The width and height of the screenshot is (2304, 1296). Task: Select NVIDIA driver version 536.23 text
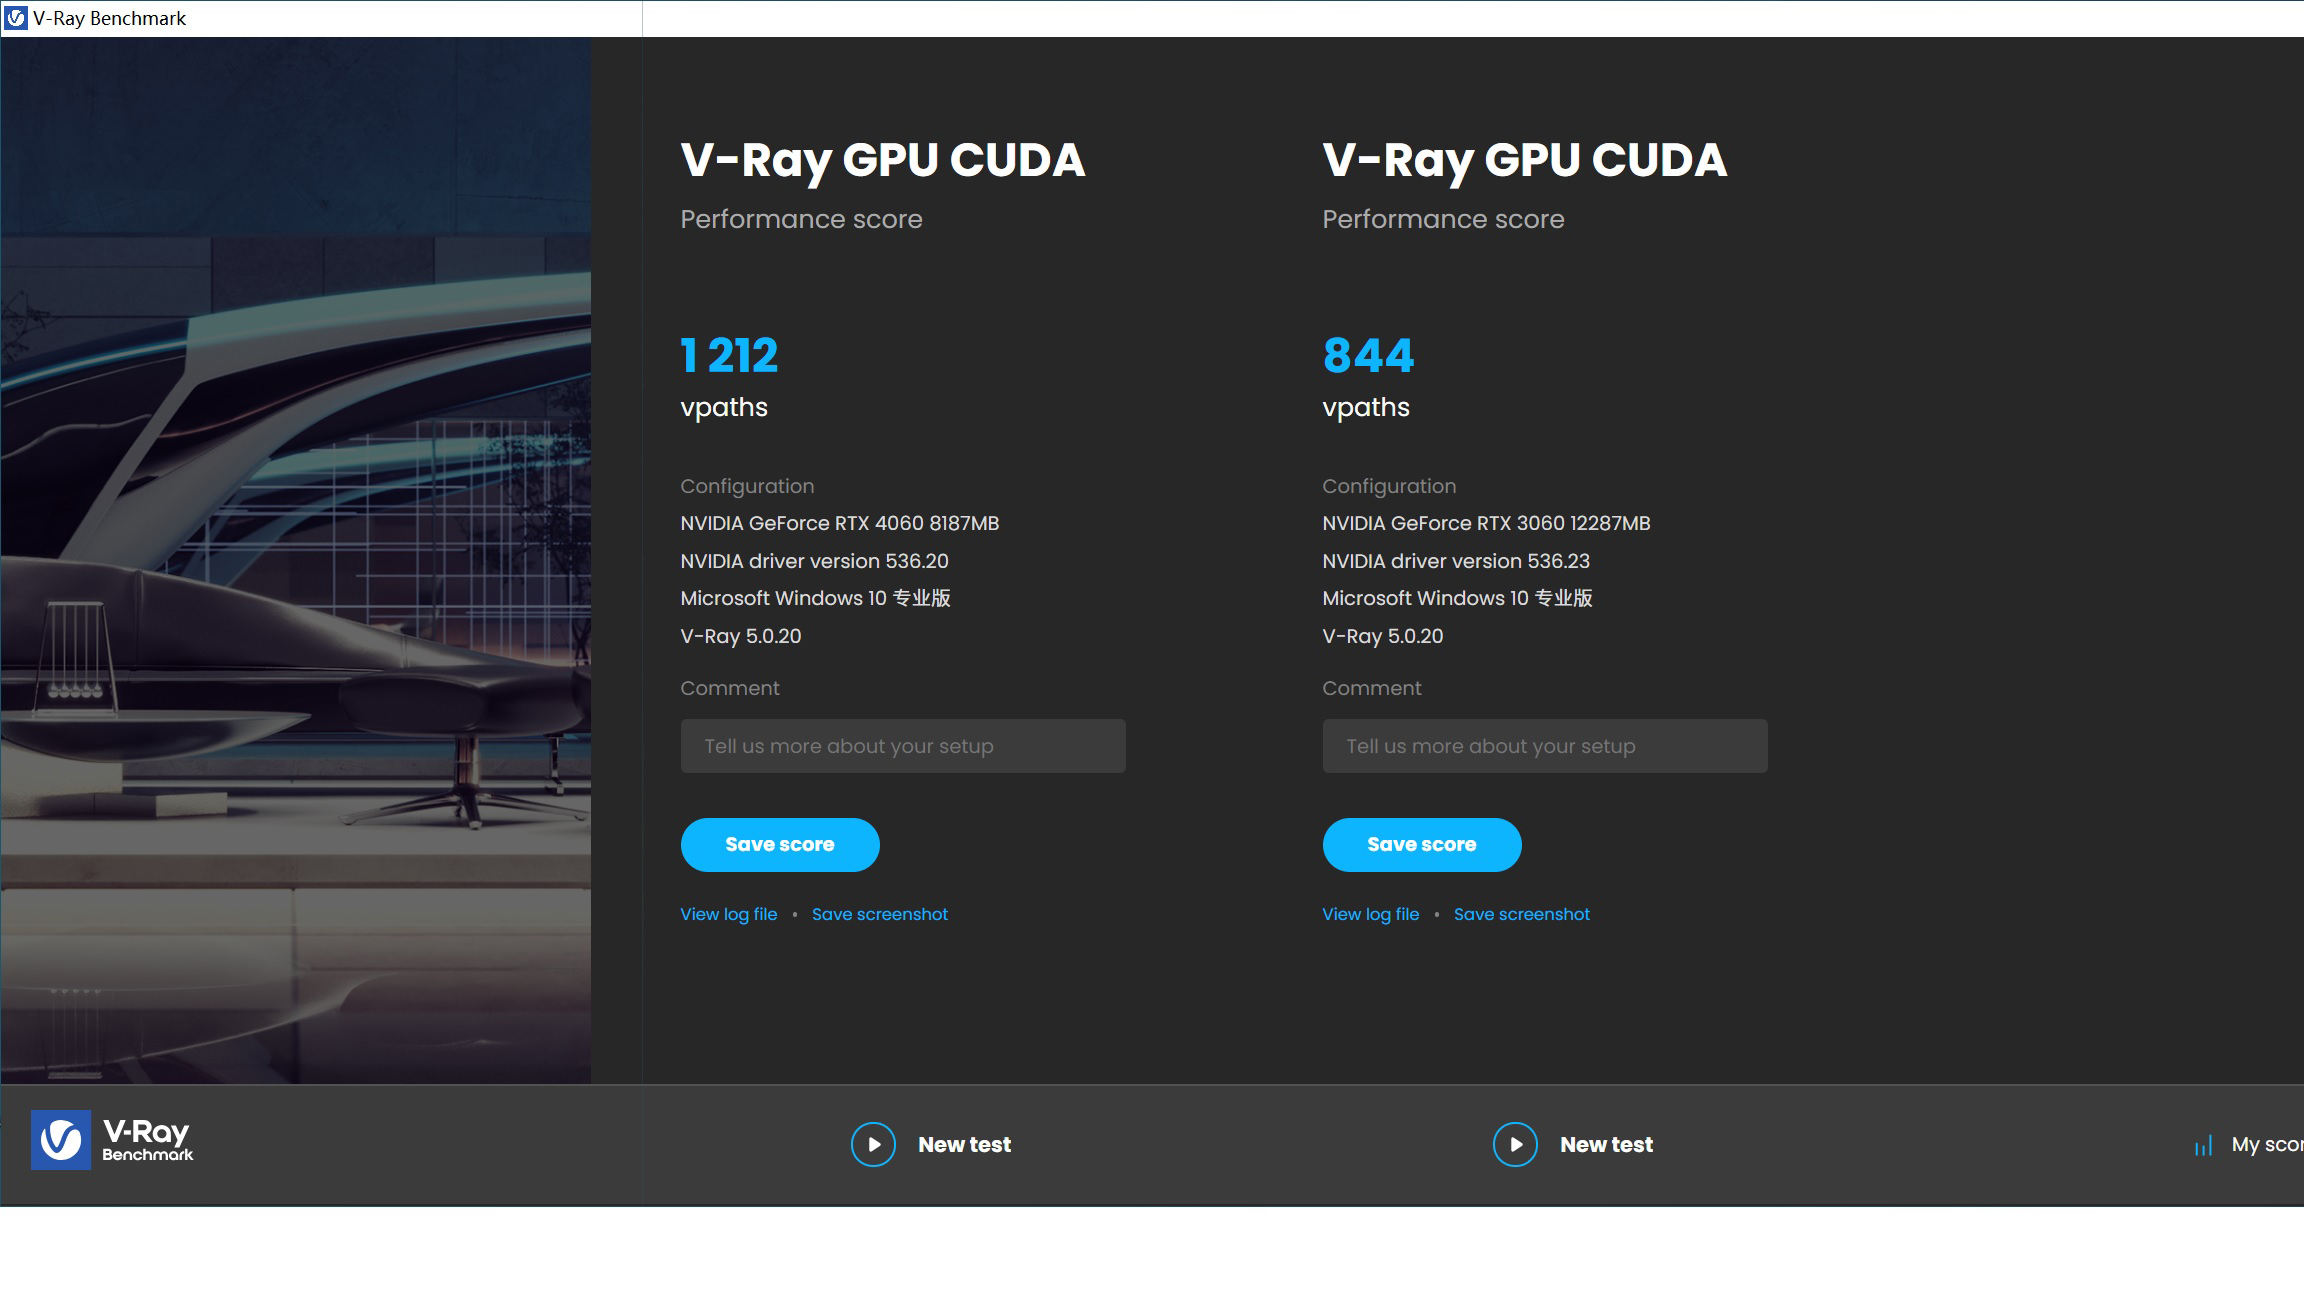(x=1456, y=561)
